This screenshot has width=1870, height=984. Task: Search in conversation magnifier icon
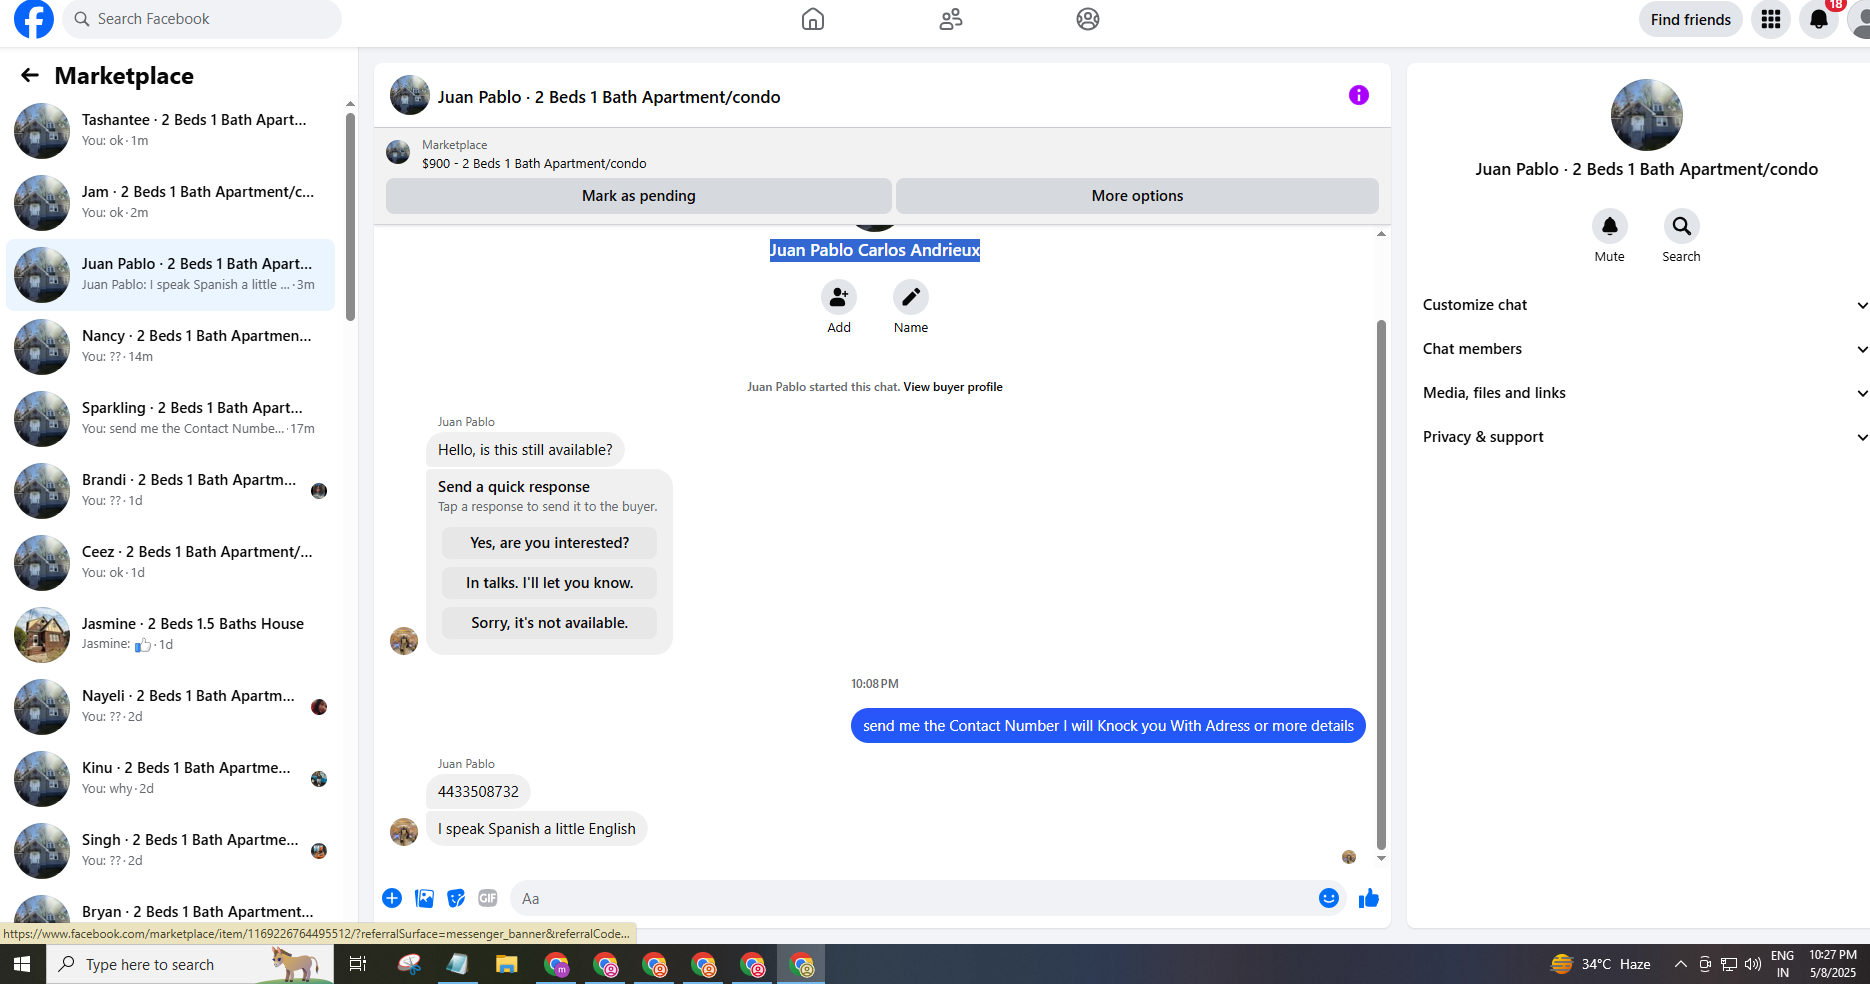[x=1682, y=226]
